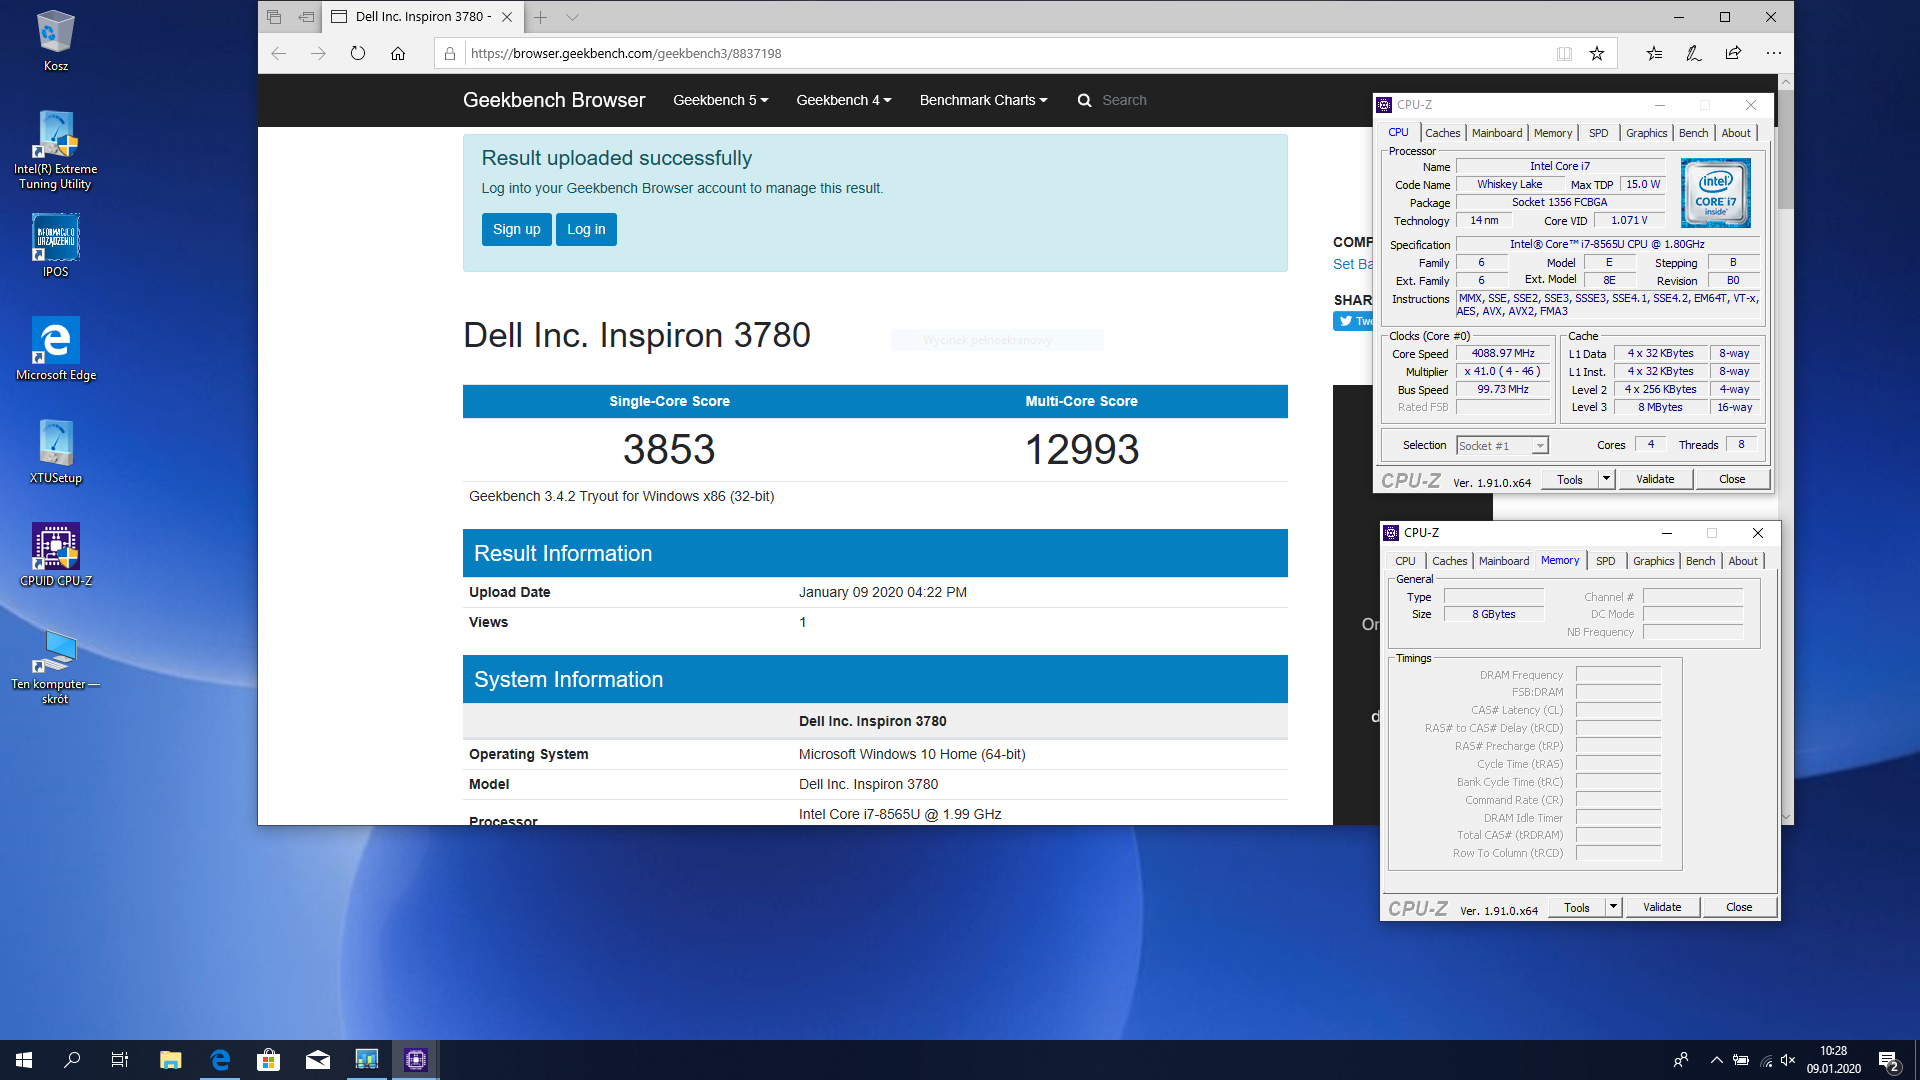Open Edge Settings and more menu
Viewport: 1920px width, 1080px height.
[1773, 53]
